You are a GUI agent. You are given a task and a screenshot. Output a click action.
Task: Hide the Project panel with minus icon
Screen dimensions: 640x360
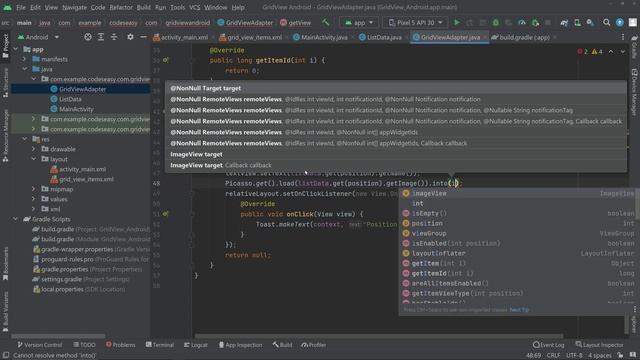[x=143, y=37]
